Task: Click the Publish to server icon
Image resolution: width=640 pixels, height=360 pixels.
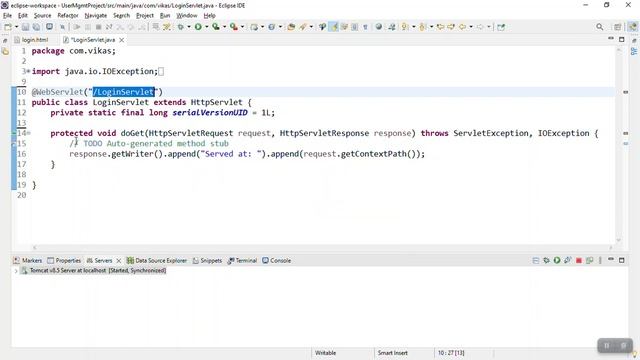Action: click(x=589, y=260)
